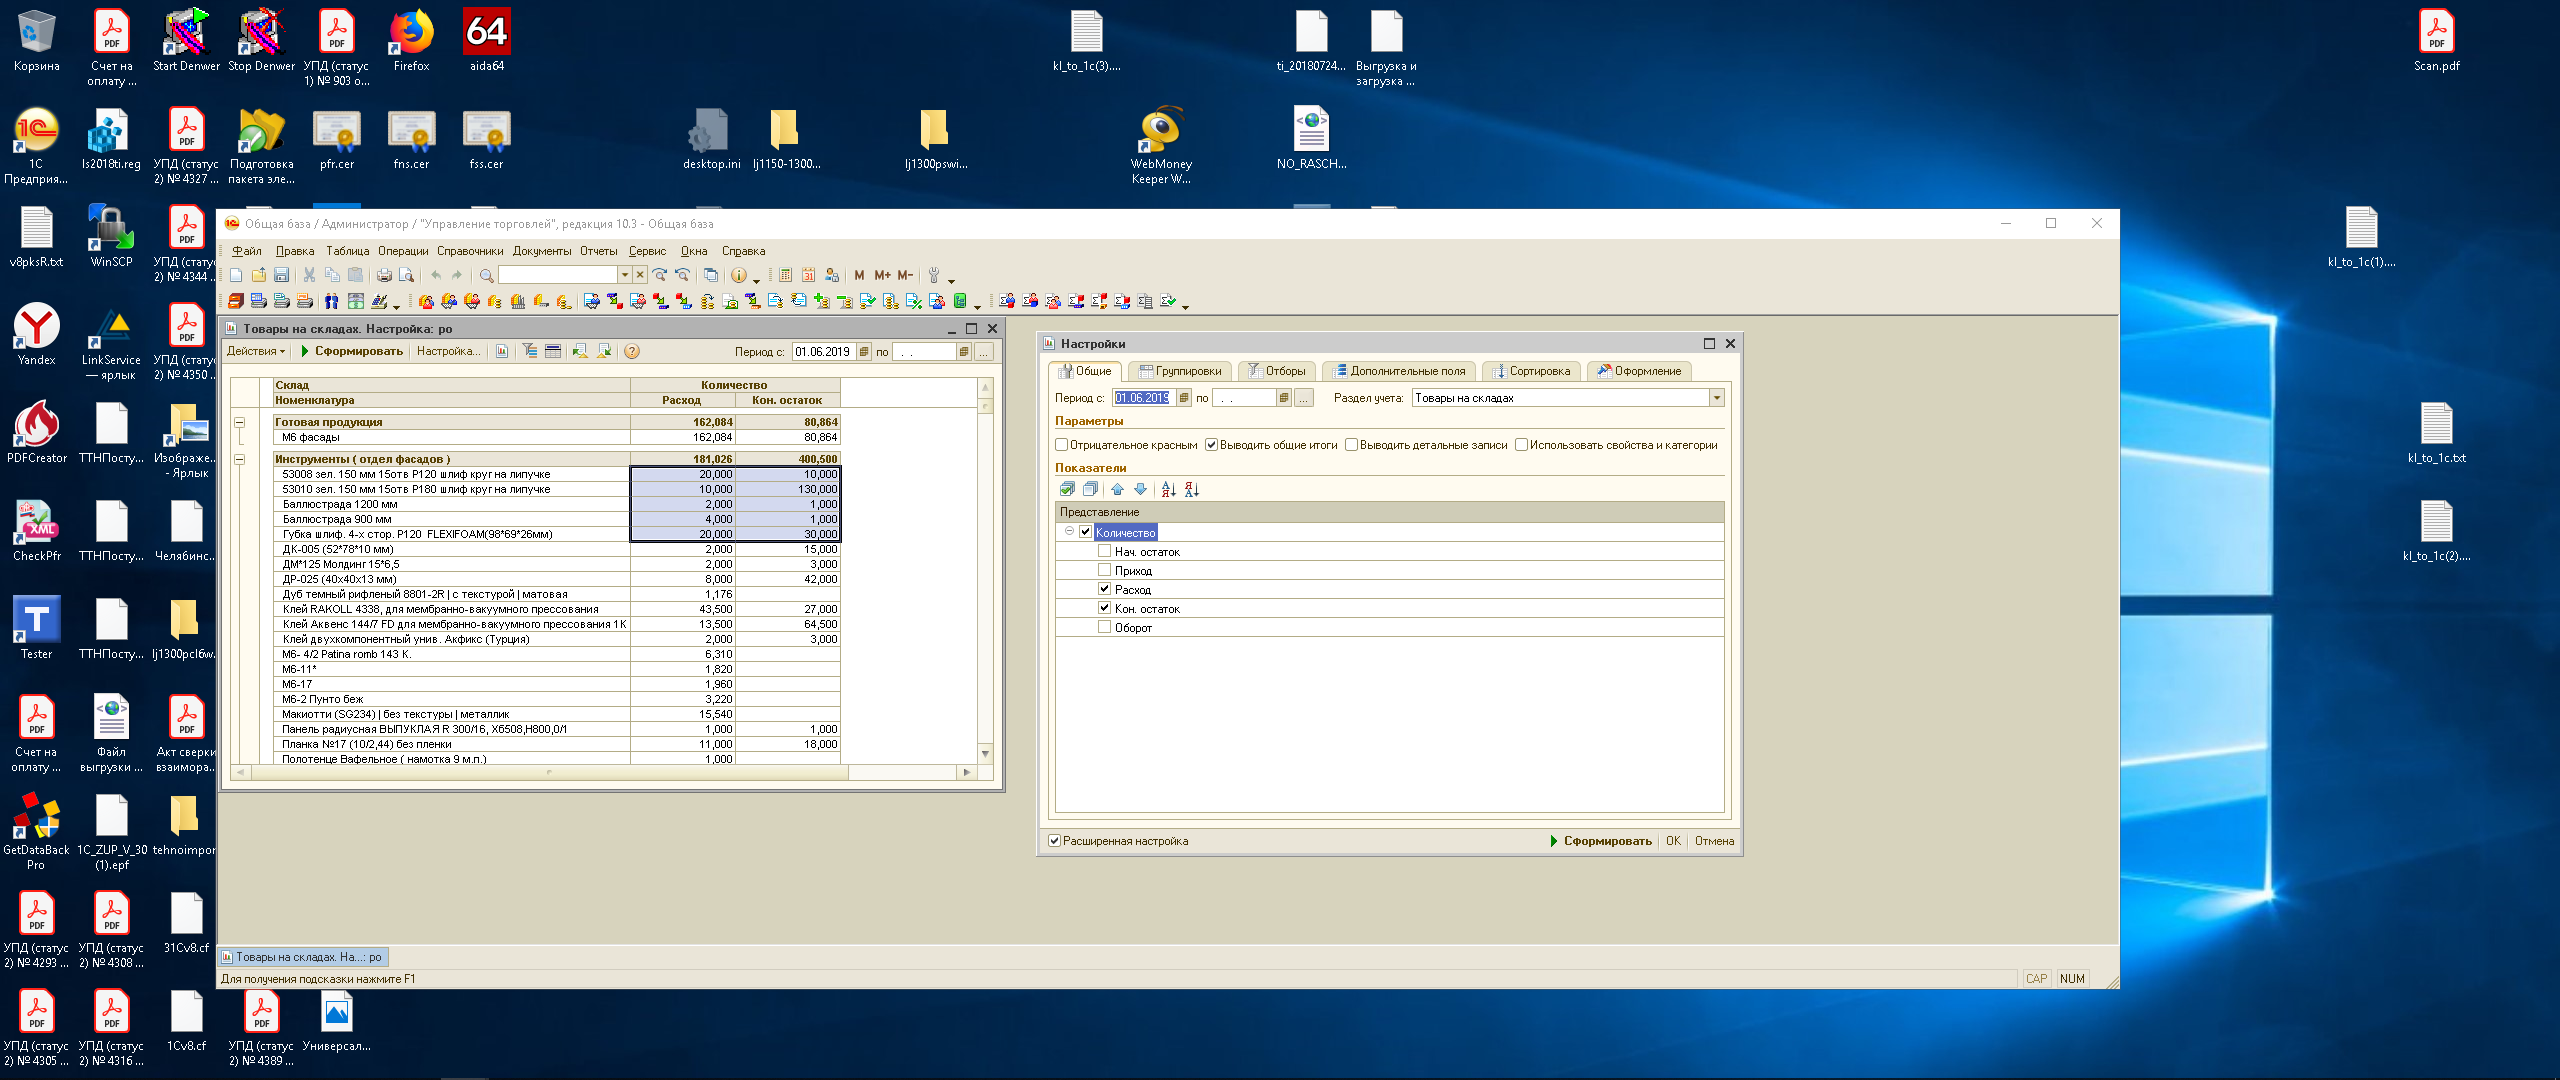The image size is (2560, 1080).
Task: Click calendar picker next to Период с in settings
Action: [1184, 398]
